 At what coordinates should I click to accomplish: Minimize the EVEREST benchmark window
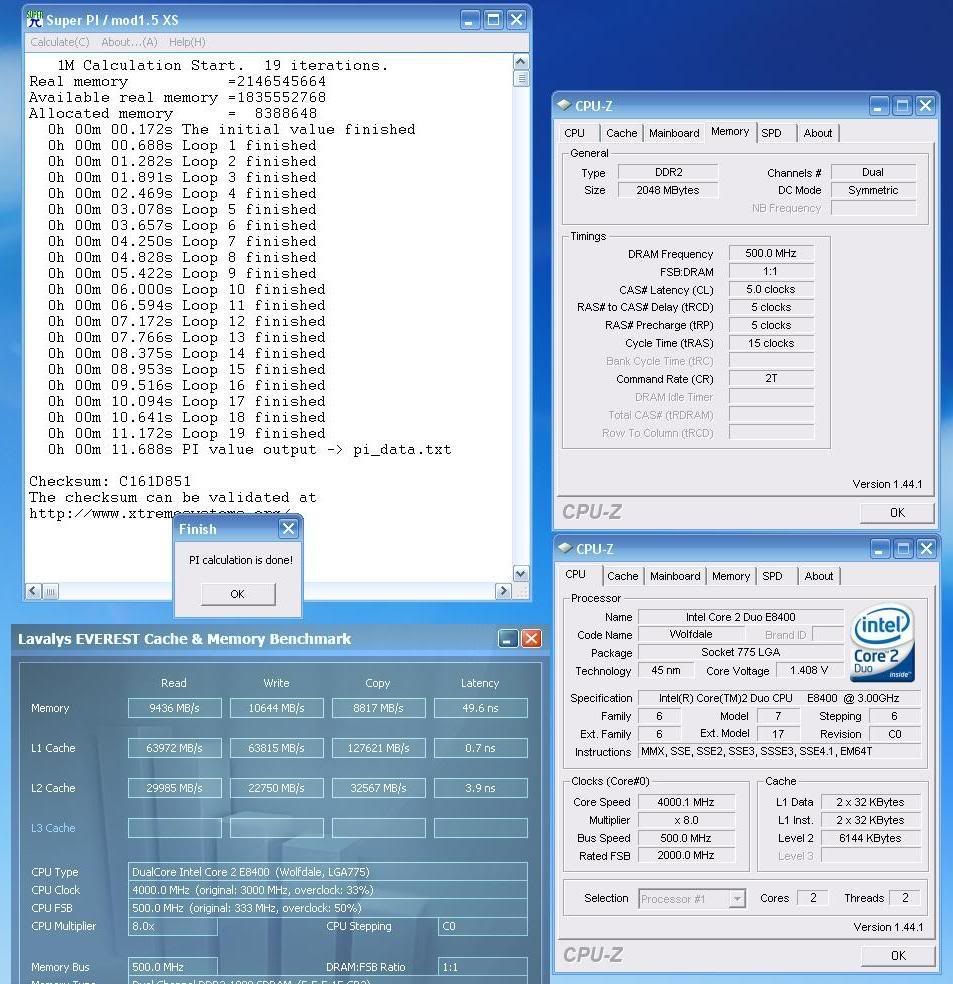tap(508, 638)
